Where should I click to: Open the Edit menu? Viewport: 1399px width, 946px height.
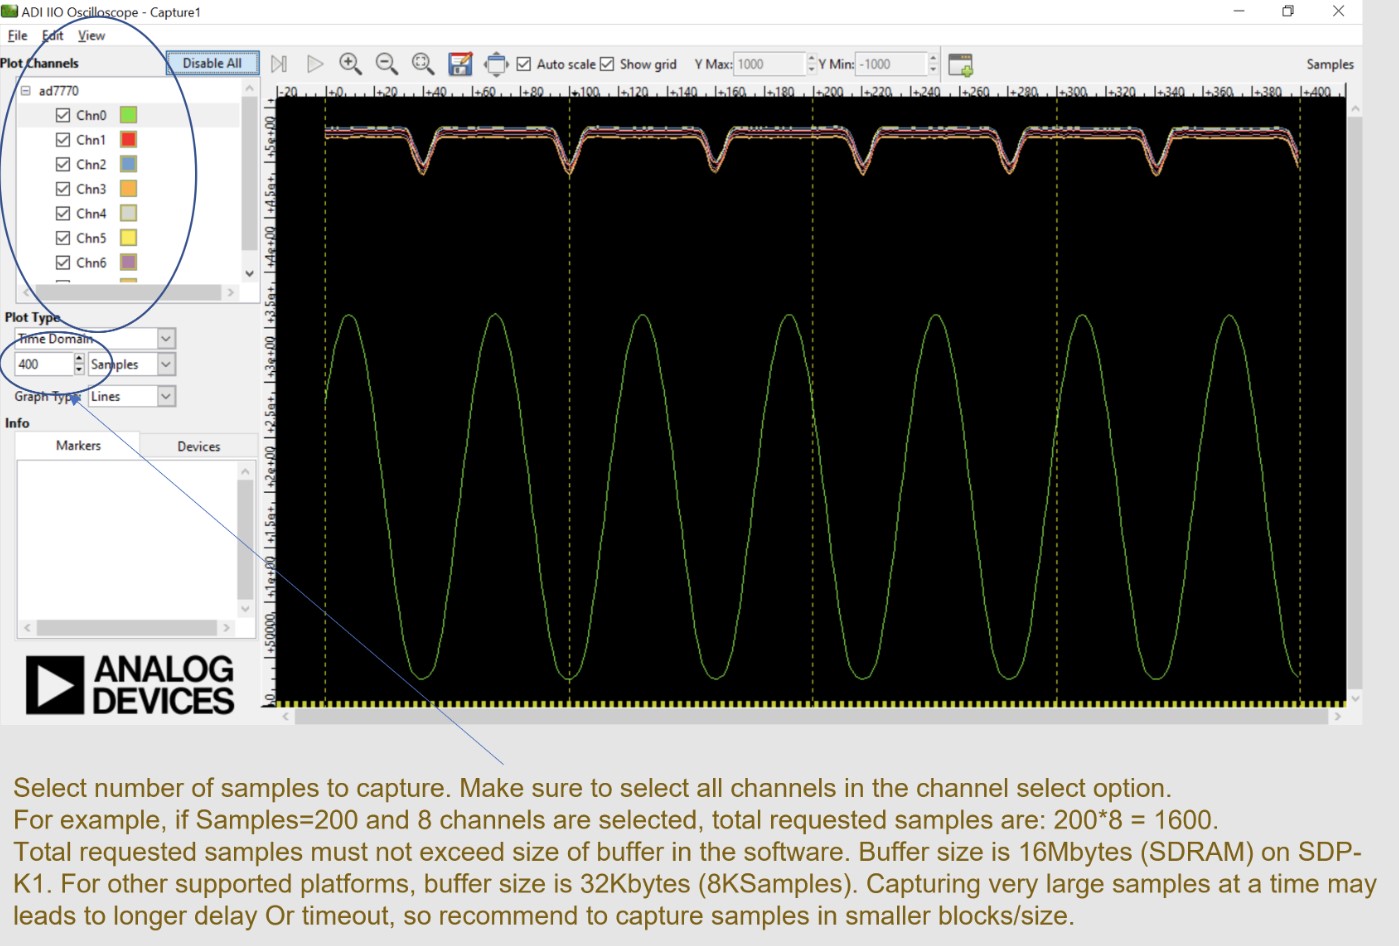click(x=51, y=35)
